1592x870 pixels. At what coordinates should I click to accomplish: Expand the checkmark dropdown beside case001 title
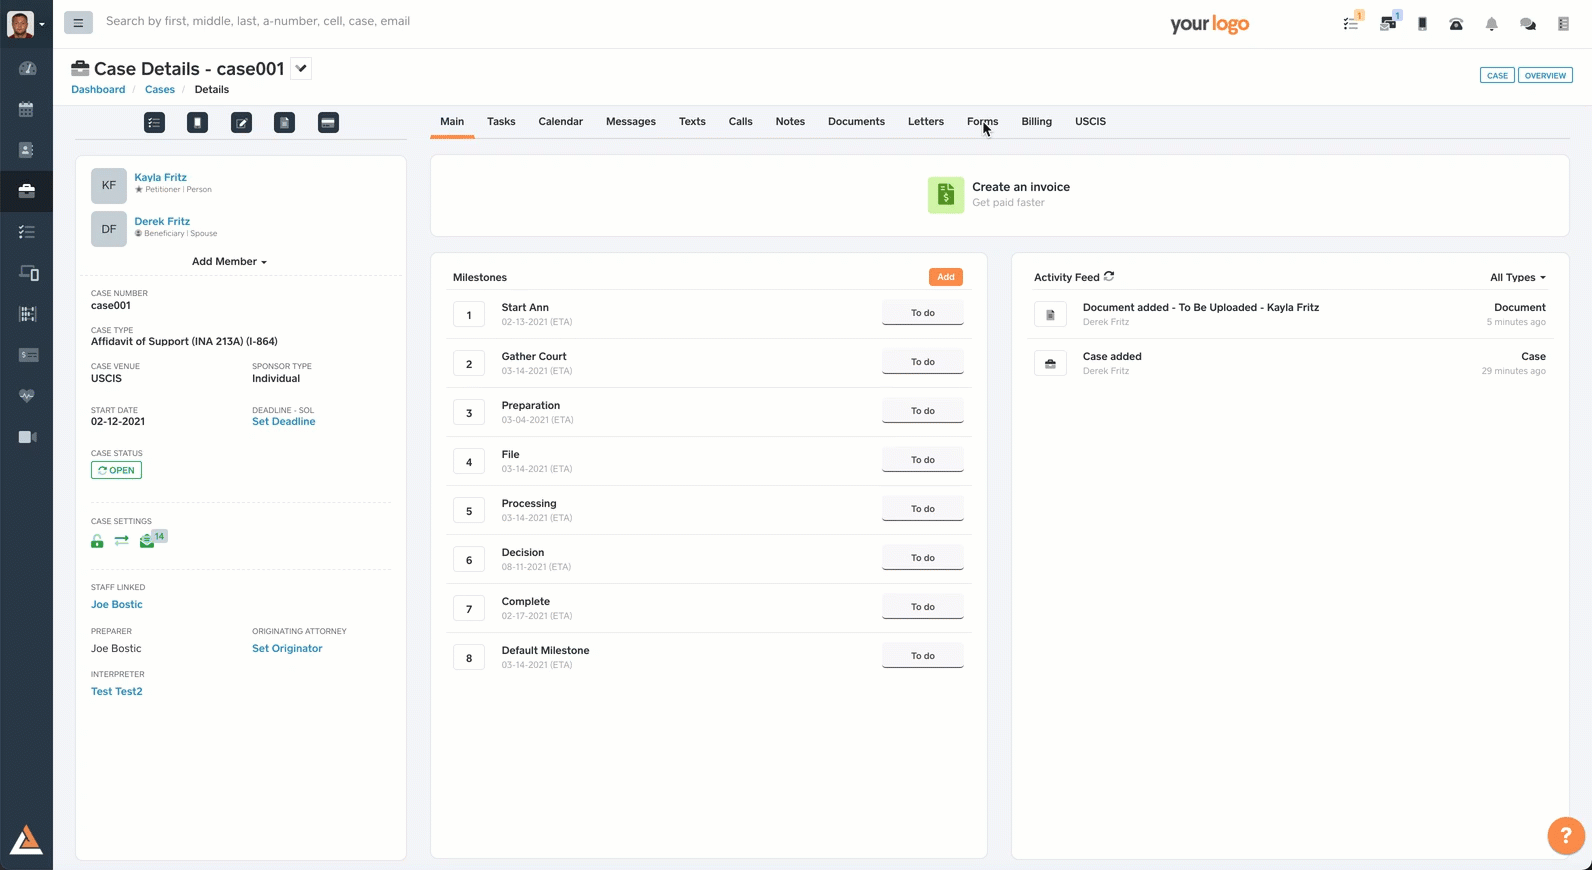(x=301, y=69)
